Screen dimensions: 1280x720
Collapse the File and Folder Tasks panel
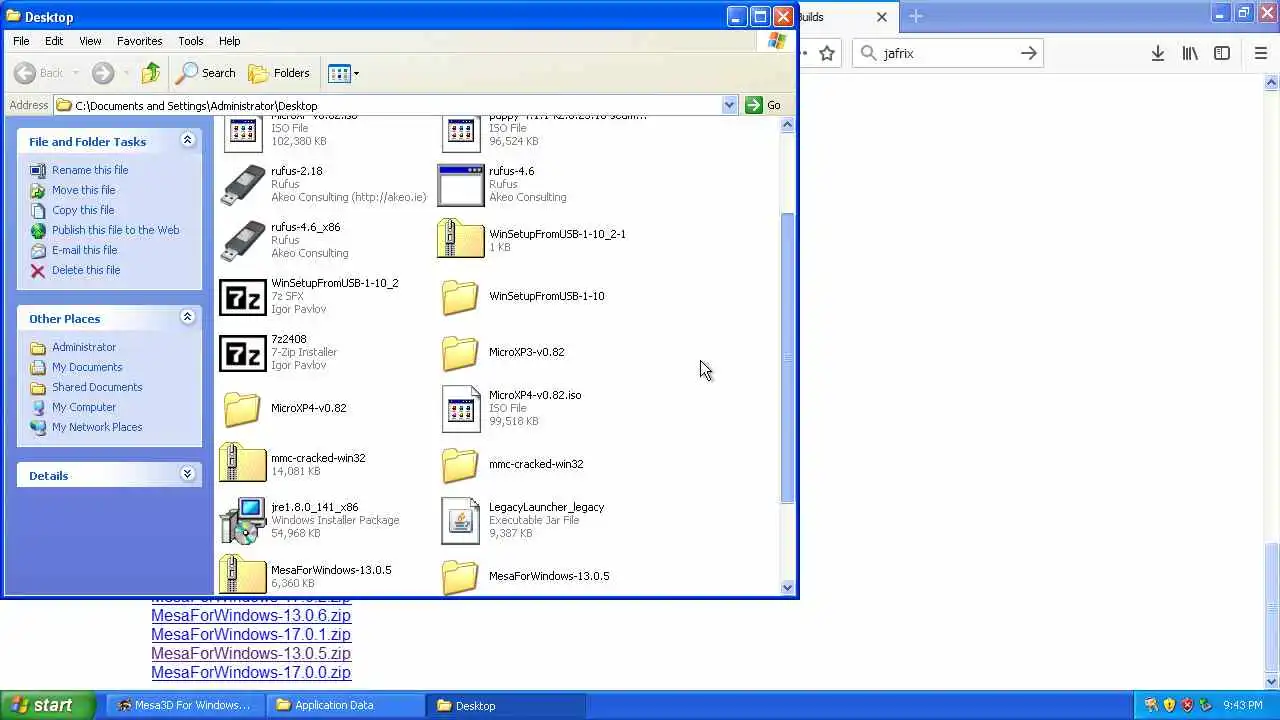[187, 140]
